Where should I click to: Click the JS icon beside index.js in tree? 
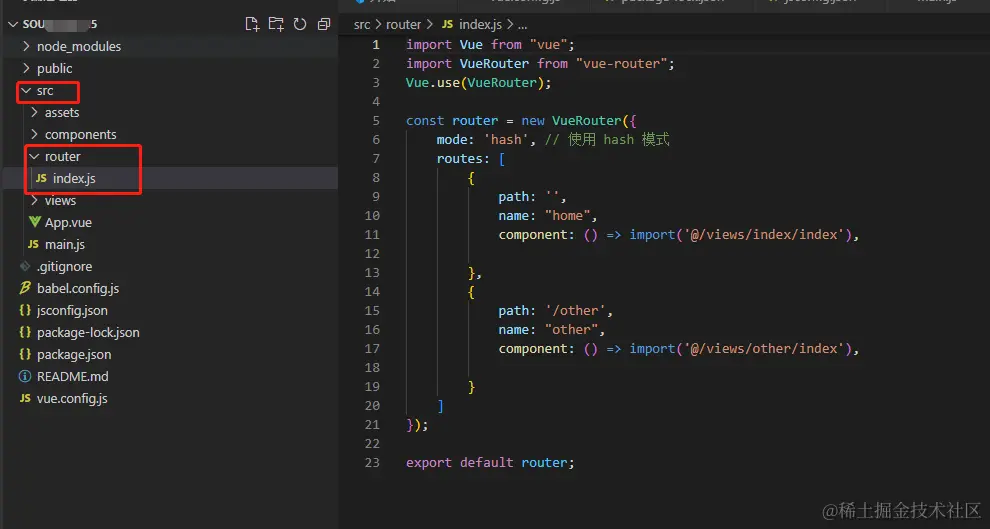(41, 179)
